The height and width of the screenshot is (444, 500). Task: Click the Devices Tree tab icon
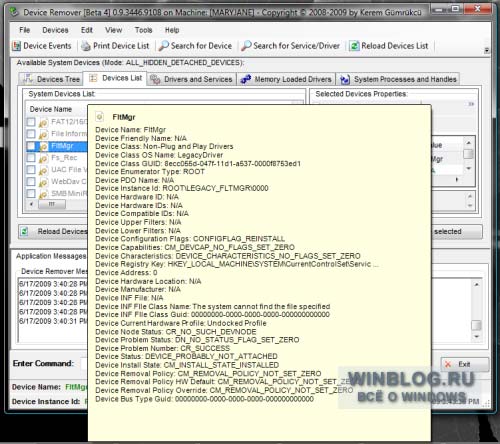(28, 79)
